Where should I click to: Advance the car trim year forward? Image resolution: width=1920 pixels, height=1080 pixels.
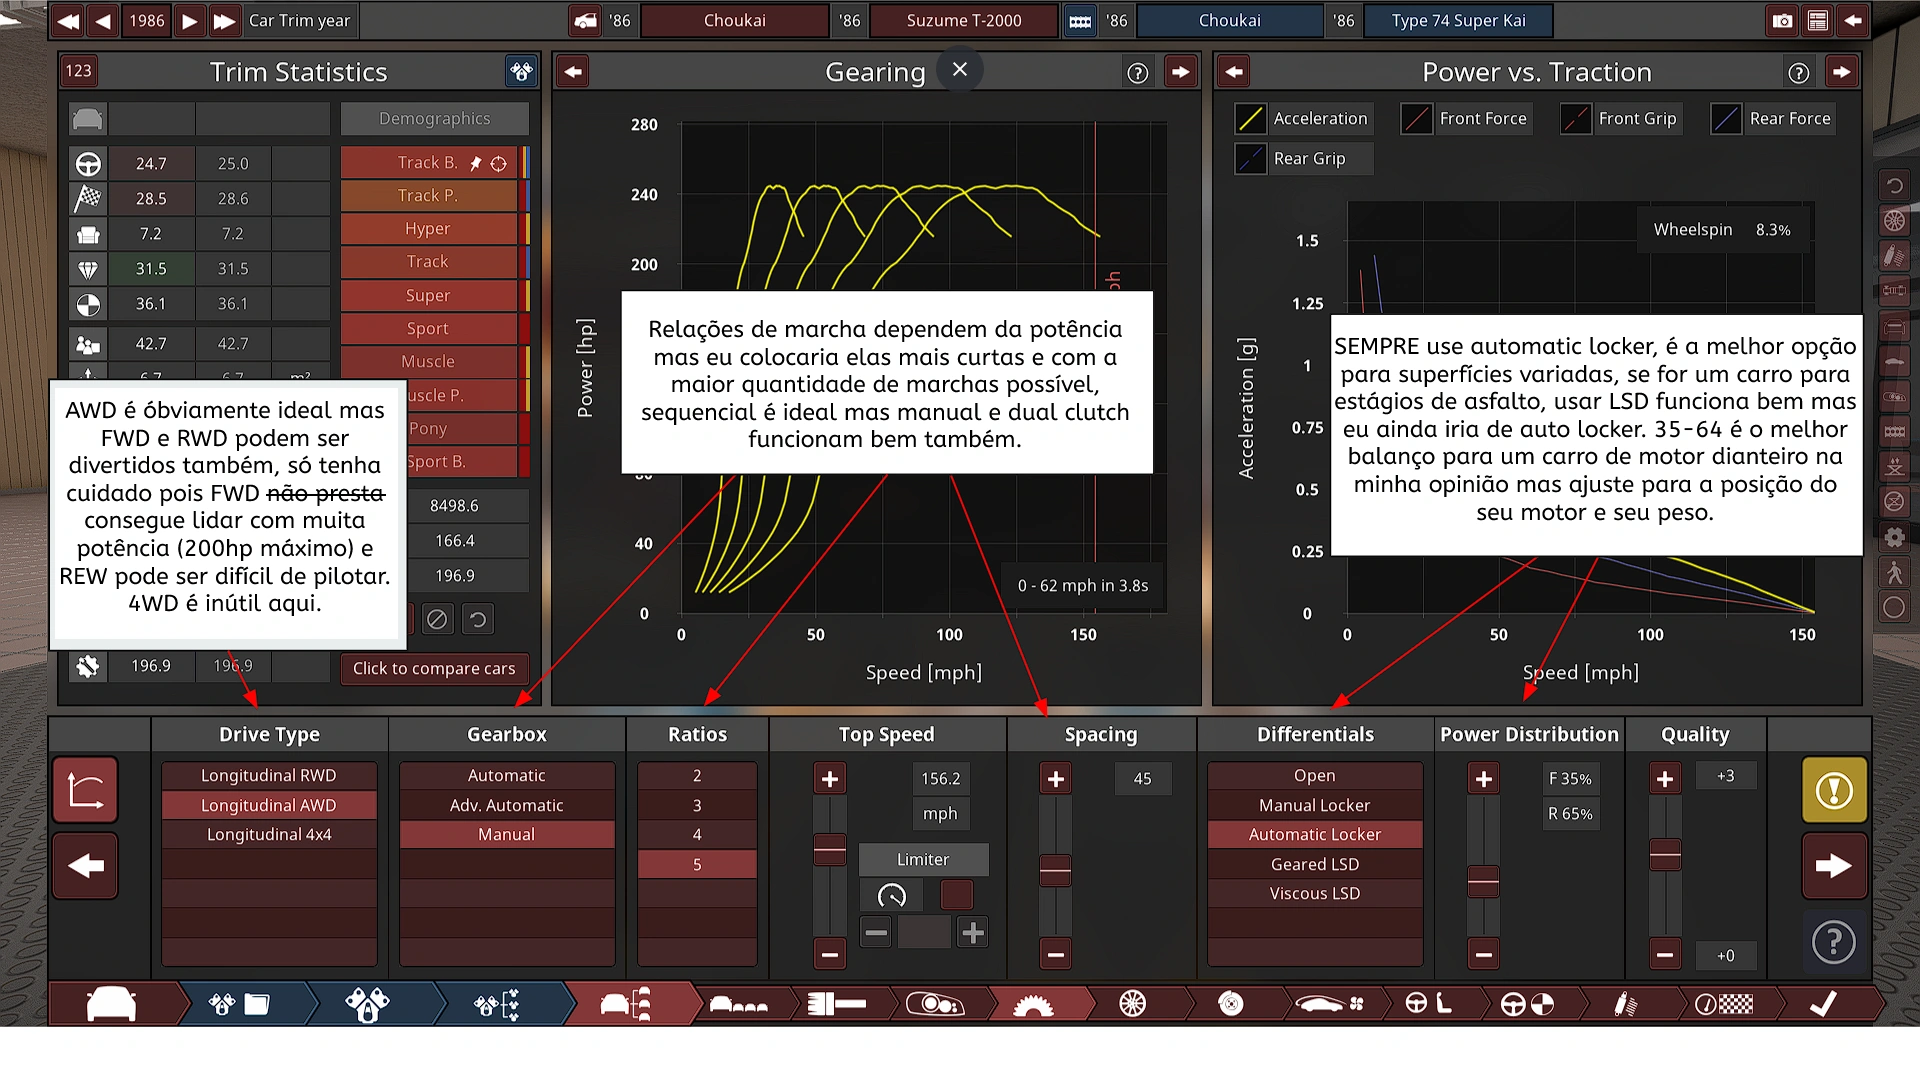click(190, 20)
